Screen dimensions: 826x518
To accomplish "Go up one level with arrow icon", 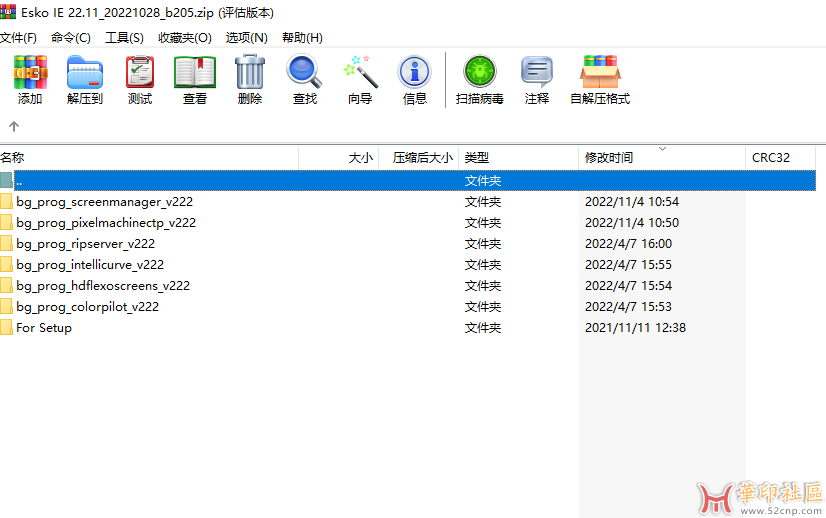I will point(14,126).
